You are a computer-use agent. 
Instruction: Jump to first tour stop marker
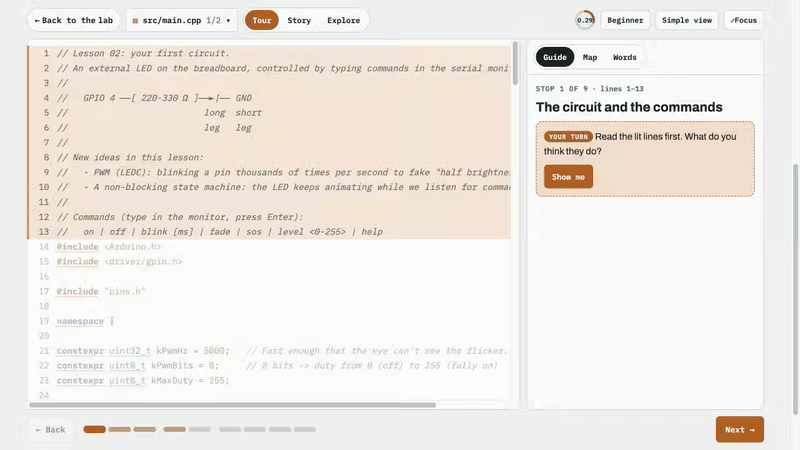(94, 430)
